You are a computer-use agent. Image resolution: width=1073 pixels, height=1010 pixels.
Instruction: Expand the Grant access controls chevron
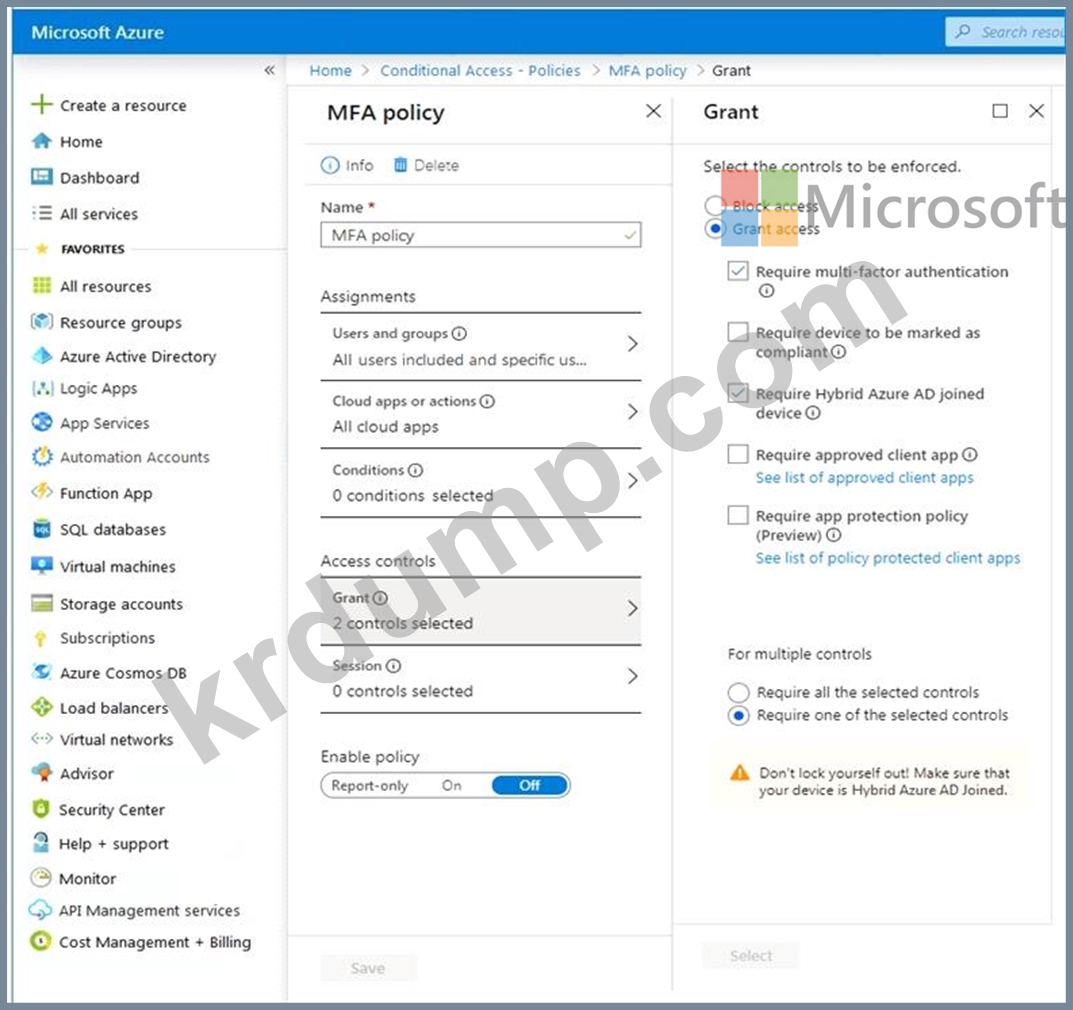[632, 608]
